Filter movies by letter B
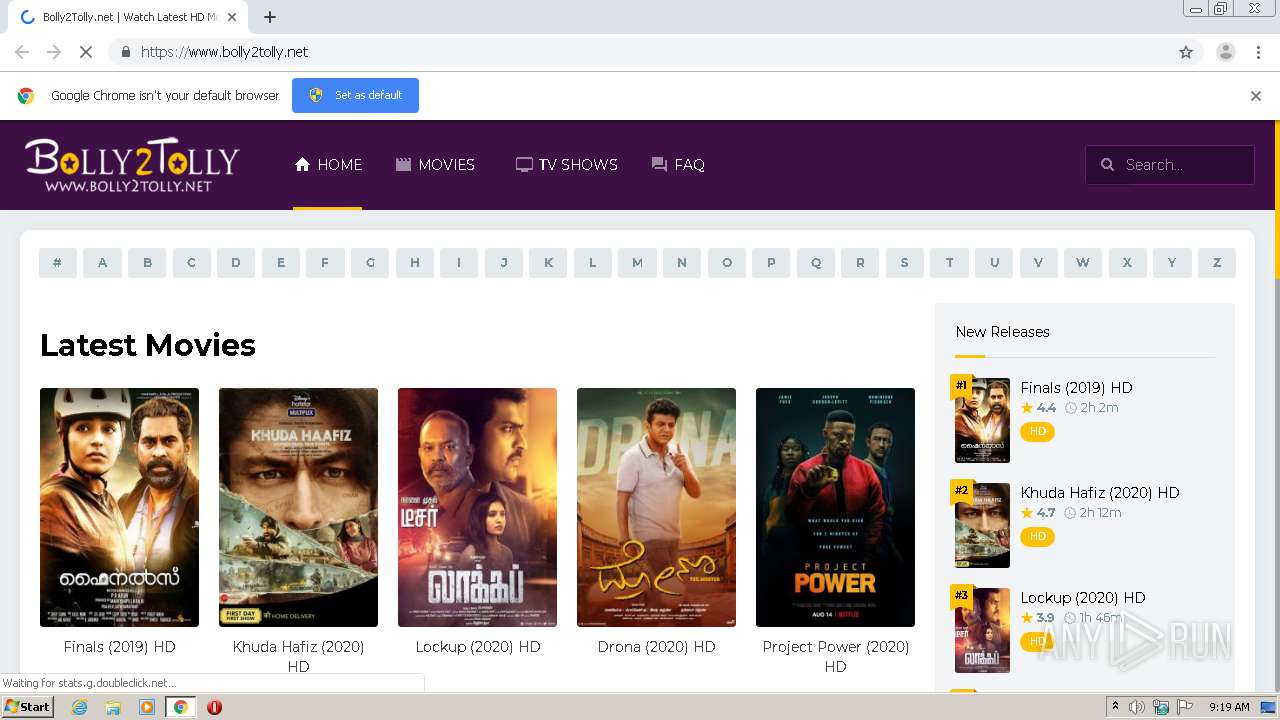The image size is (1280, 720). [147, 263]
